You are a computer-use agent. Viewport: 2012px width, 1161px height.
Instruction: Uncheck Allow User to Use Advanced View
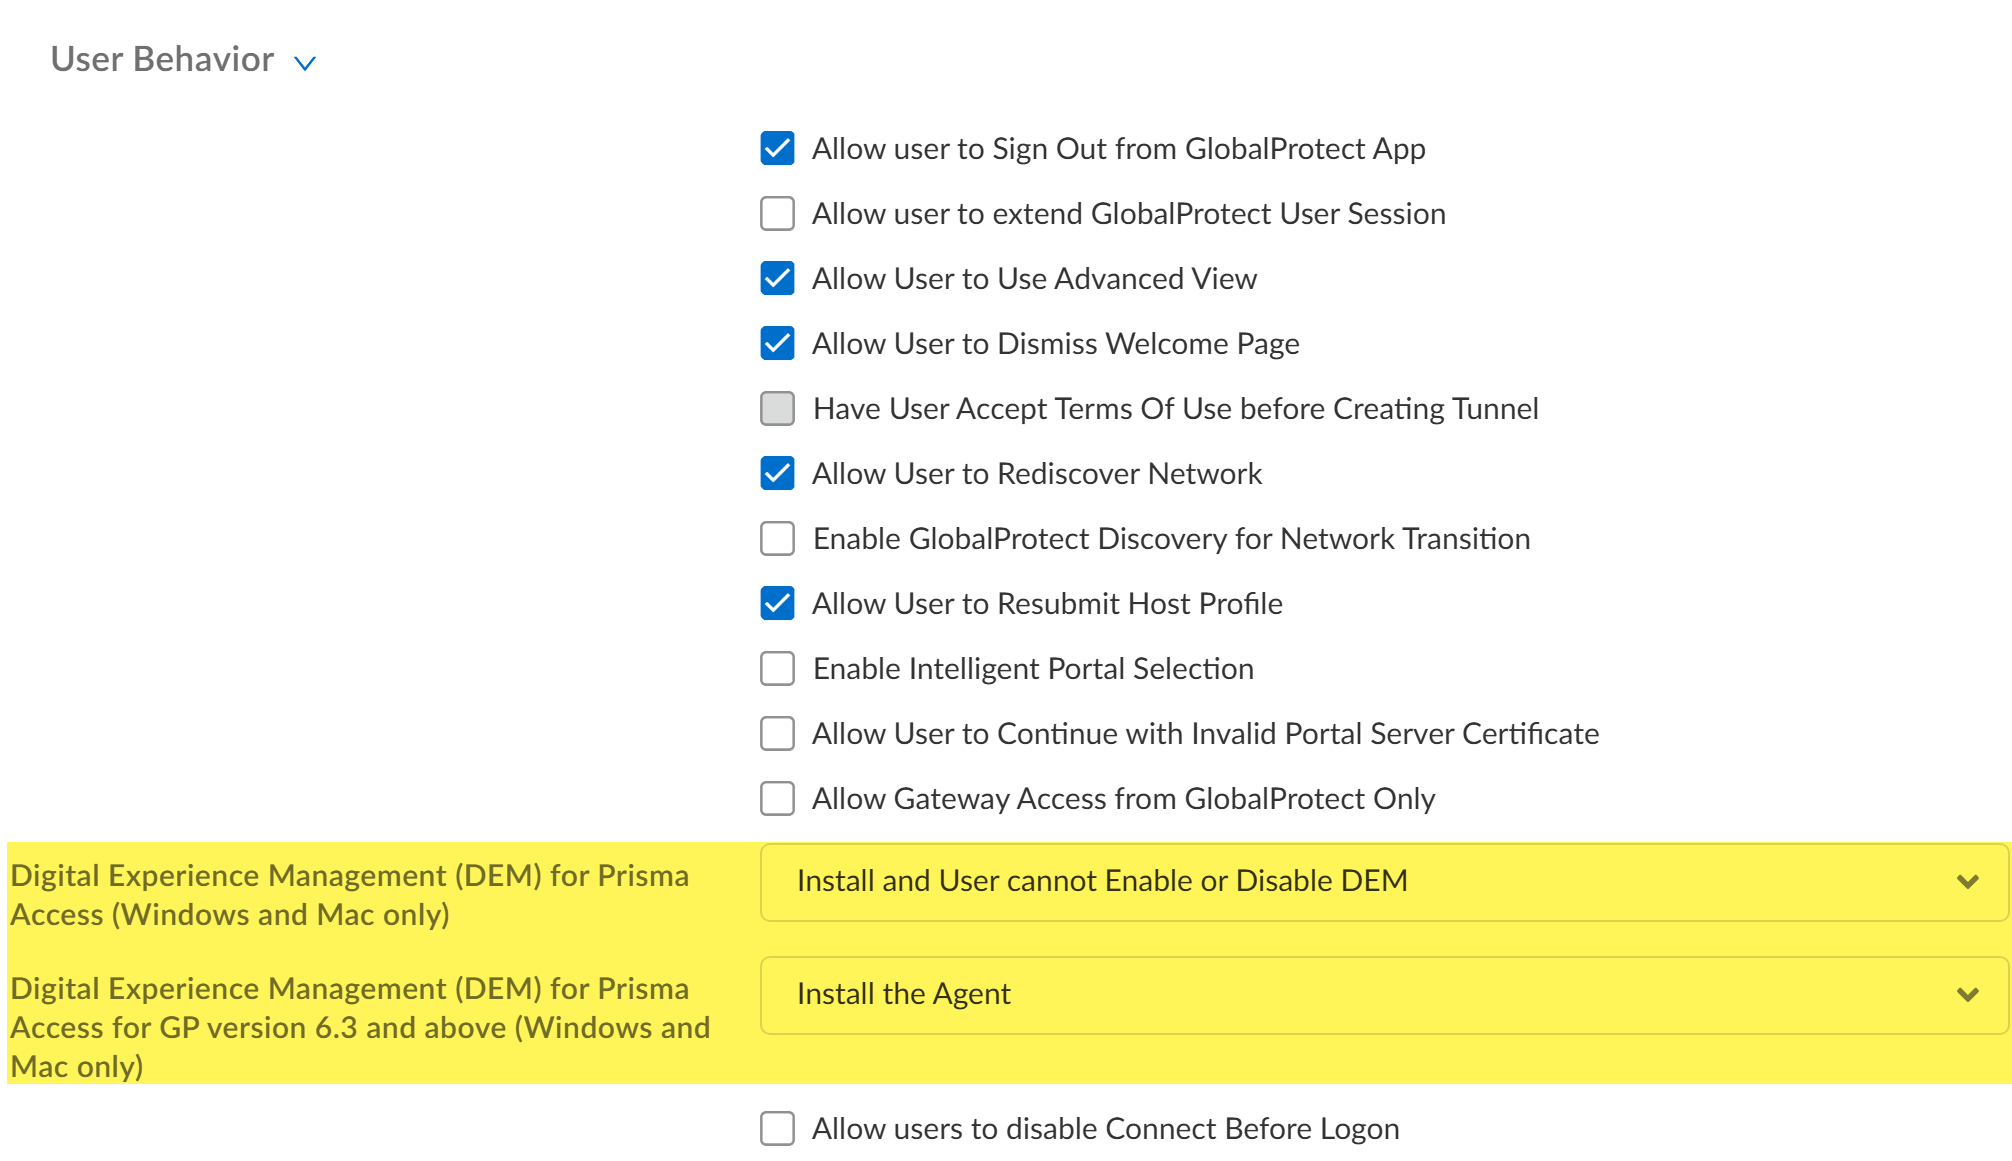(777, 278)
